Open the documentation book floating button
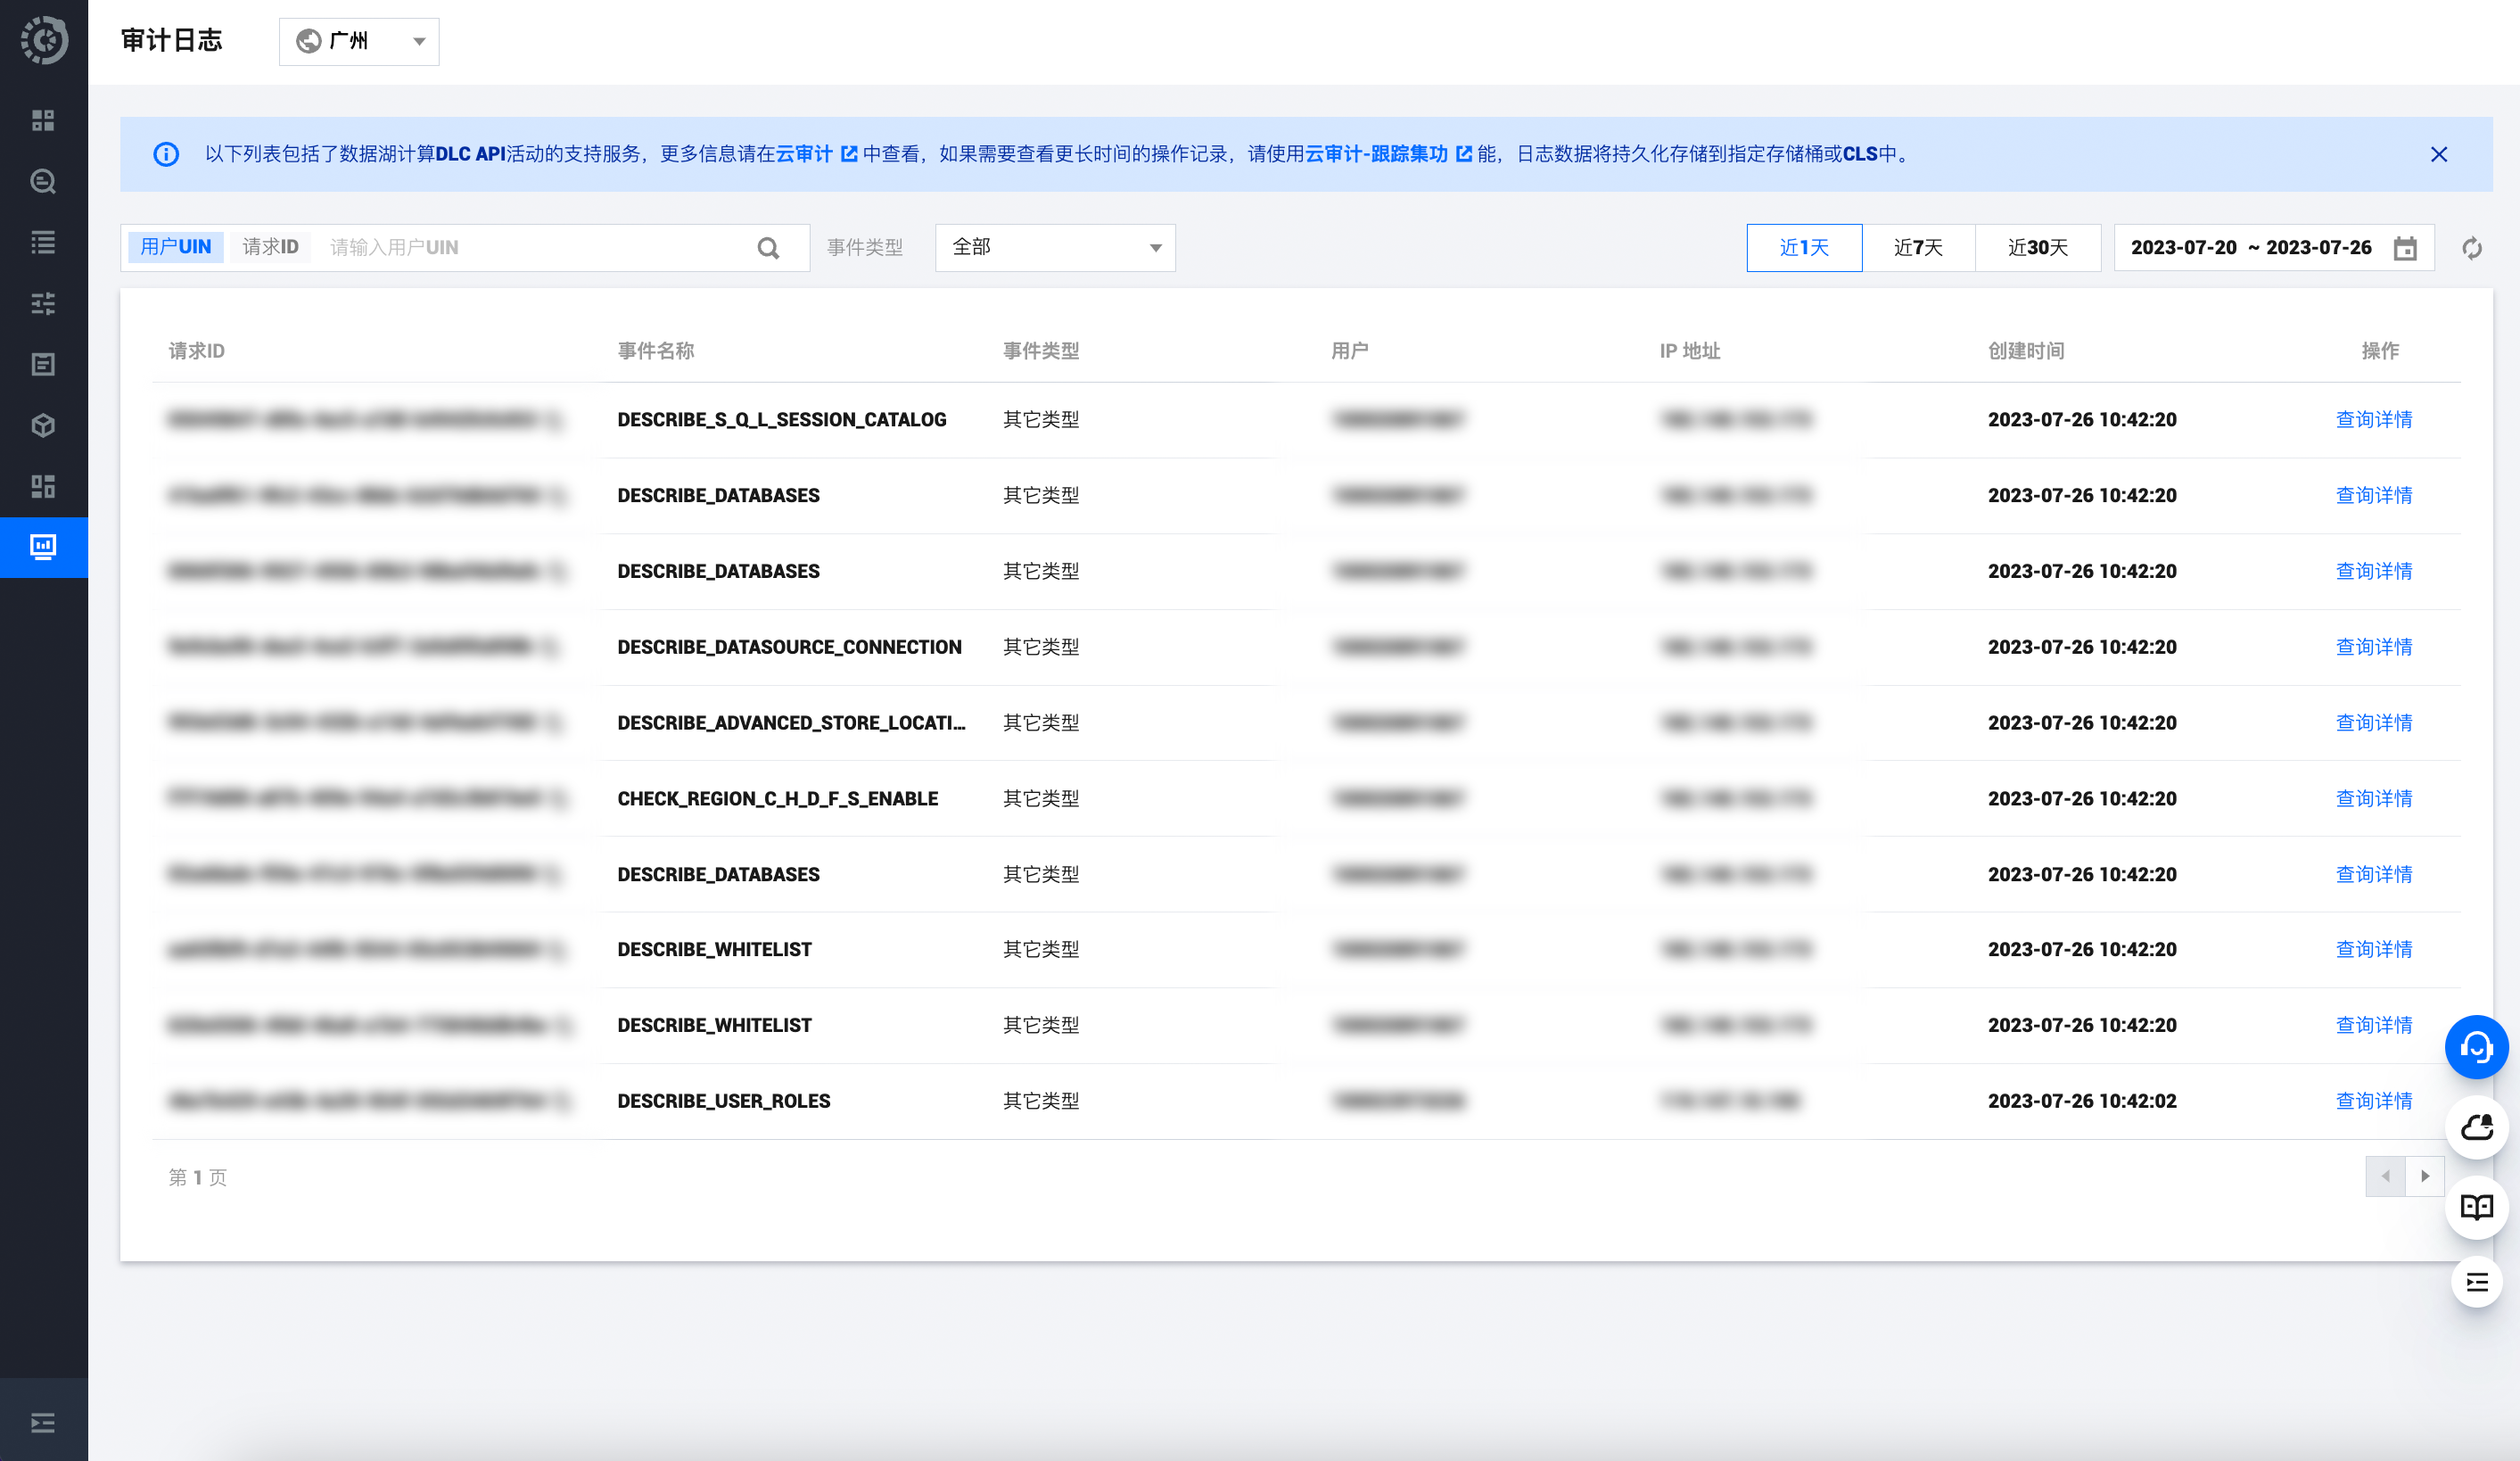Image resolution: width=2520 pixels, height=1461 pixels. coord(2475,1207)
